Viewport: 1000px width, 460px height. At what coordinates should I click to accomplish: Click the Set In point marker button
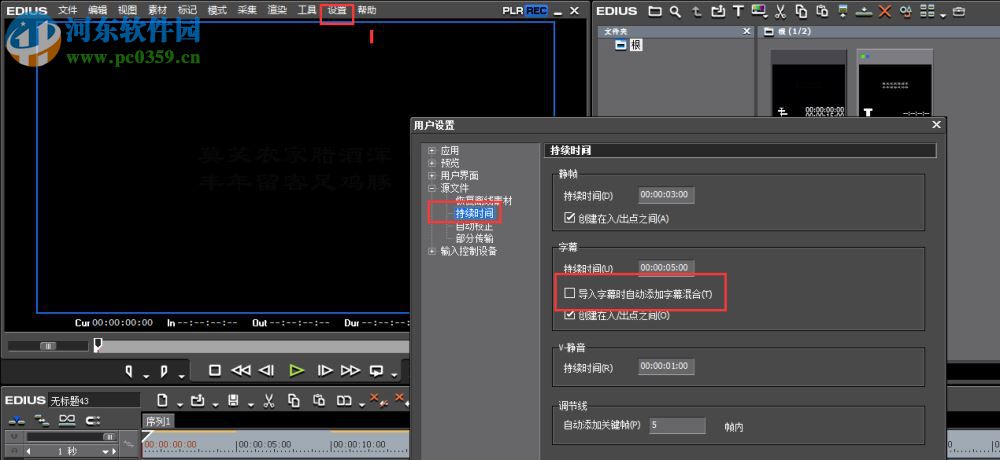(x=129, y=371)
